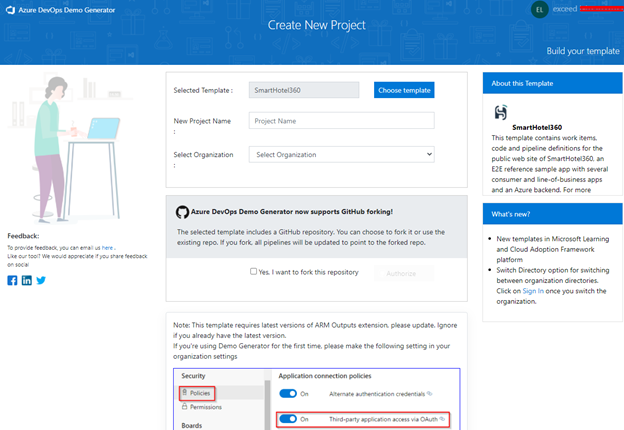Open the EL user avatar
624x430 pixels.
point(540,10)
